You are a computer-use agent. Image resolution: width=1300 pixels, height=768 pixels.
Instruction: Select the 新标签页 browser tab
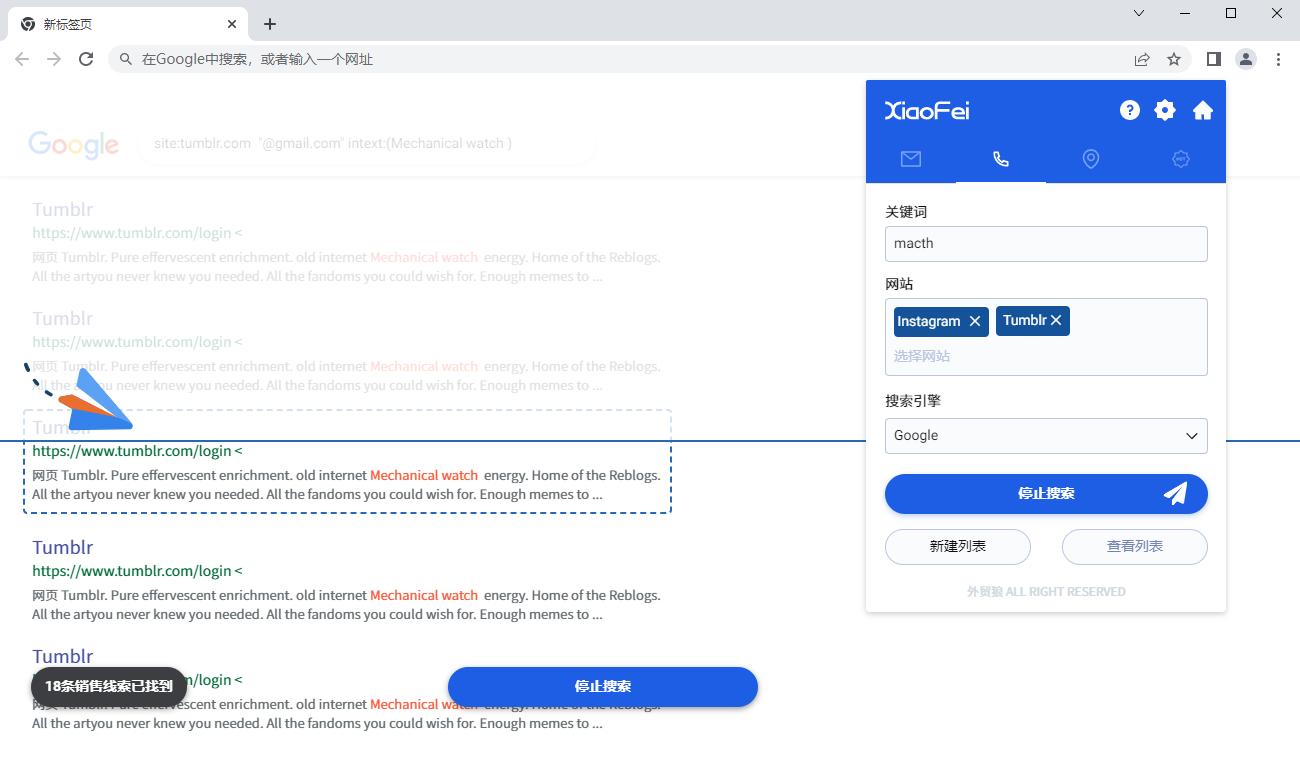(x=130, y=24)
